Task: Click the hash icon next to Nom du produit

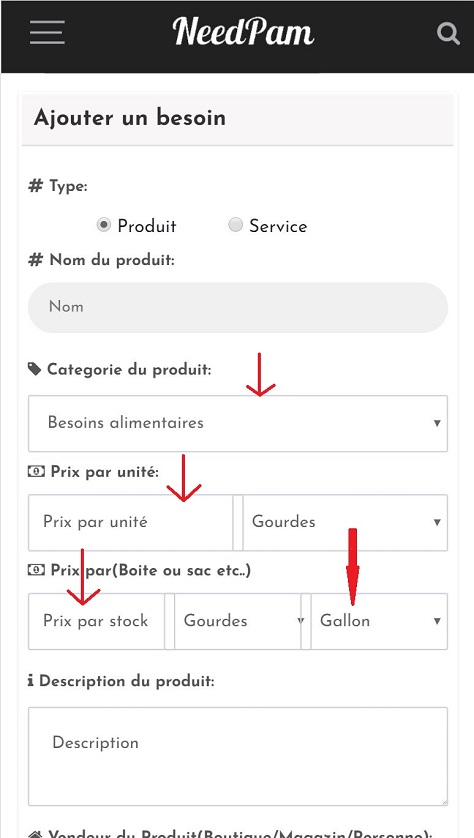Action: click(x=35, y=260)
